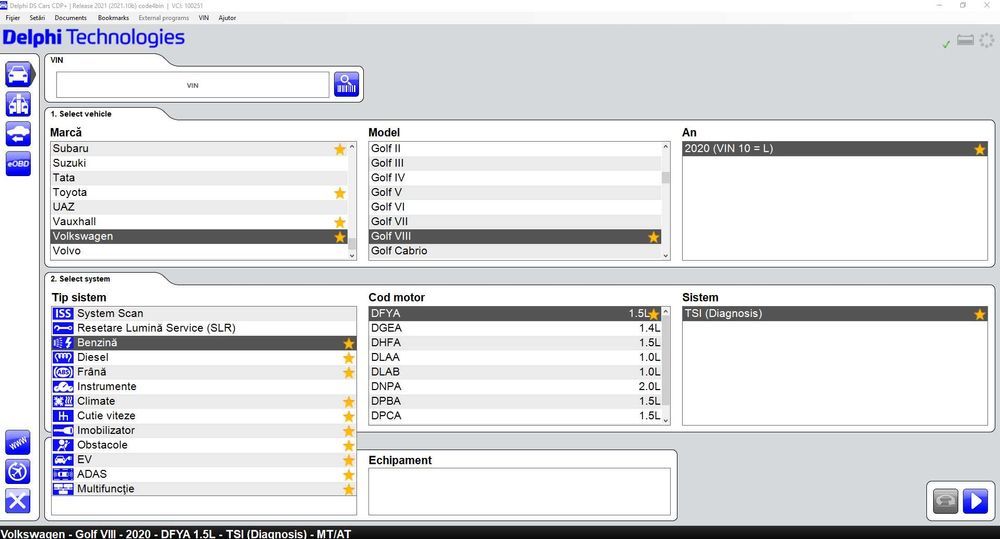Click the crossed-out circle sidebar icon
Viewport: 1000px width, 539px height.
(18, 471)
